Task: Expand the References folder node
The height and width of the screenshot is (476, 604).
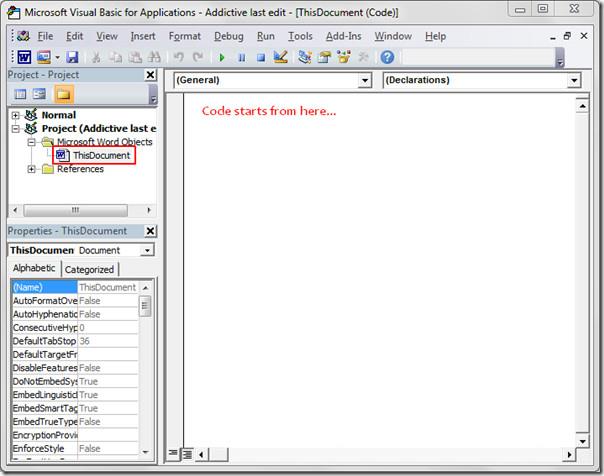Action: pyautogui.click(x=33, y=169)
